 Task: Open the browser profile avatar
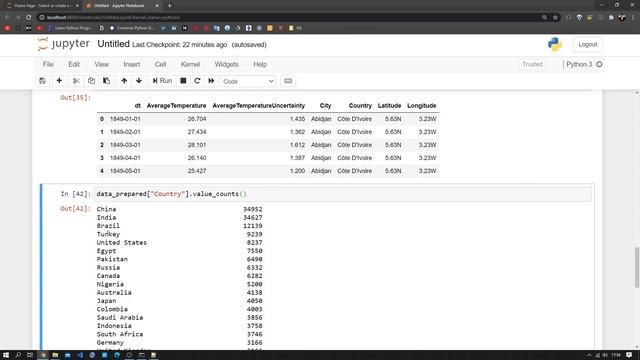coord(622,18)
